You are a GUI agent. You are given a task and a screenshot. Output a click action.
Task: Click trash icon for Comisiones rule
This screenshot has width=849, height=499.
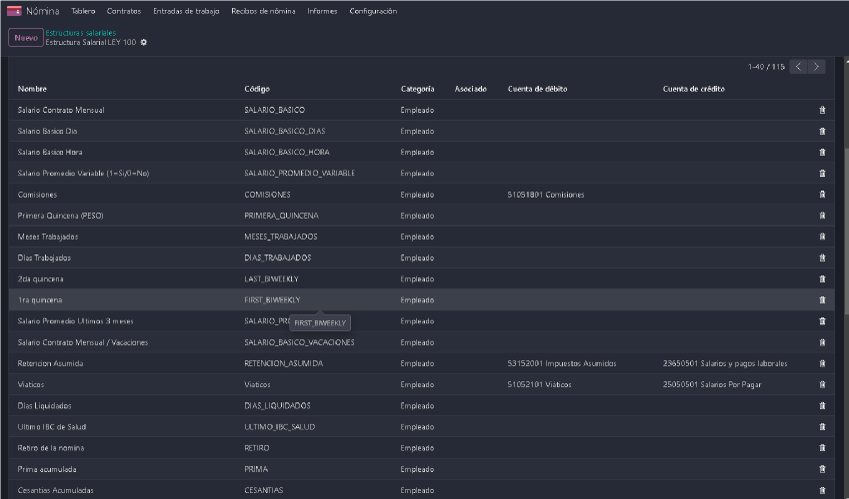(822, 194)
